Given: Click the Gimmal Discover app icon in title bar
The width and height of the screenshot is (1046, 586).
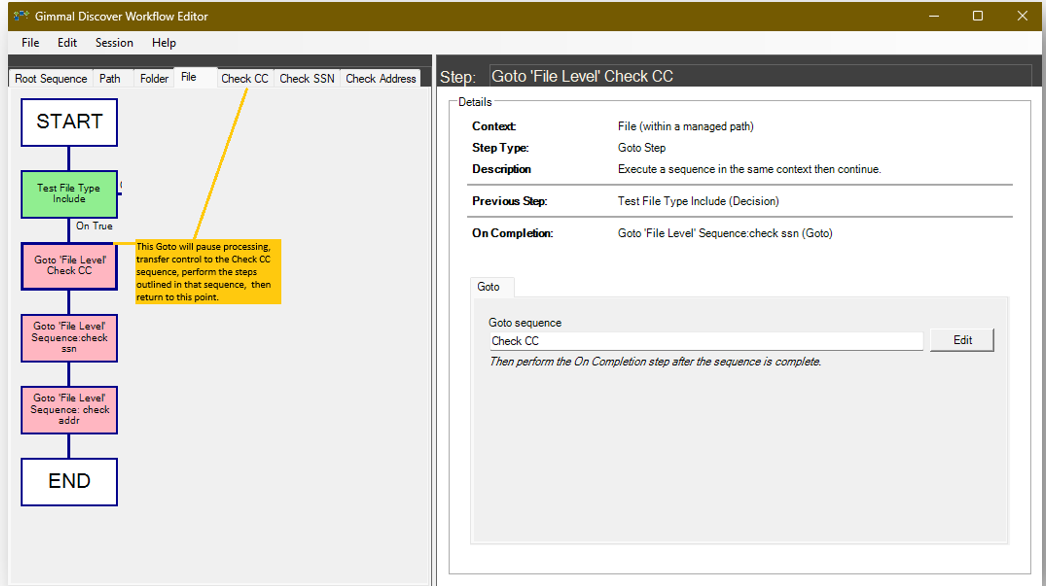Looking at the screenshot, I should 20,16.
